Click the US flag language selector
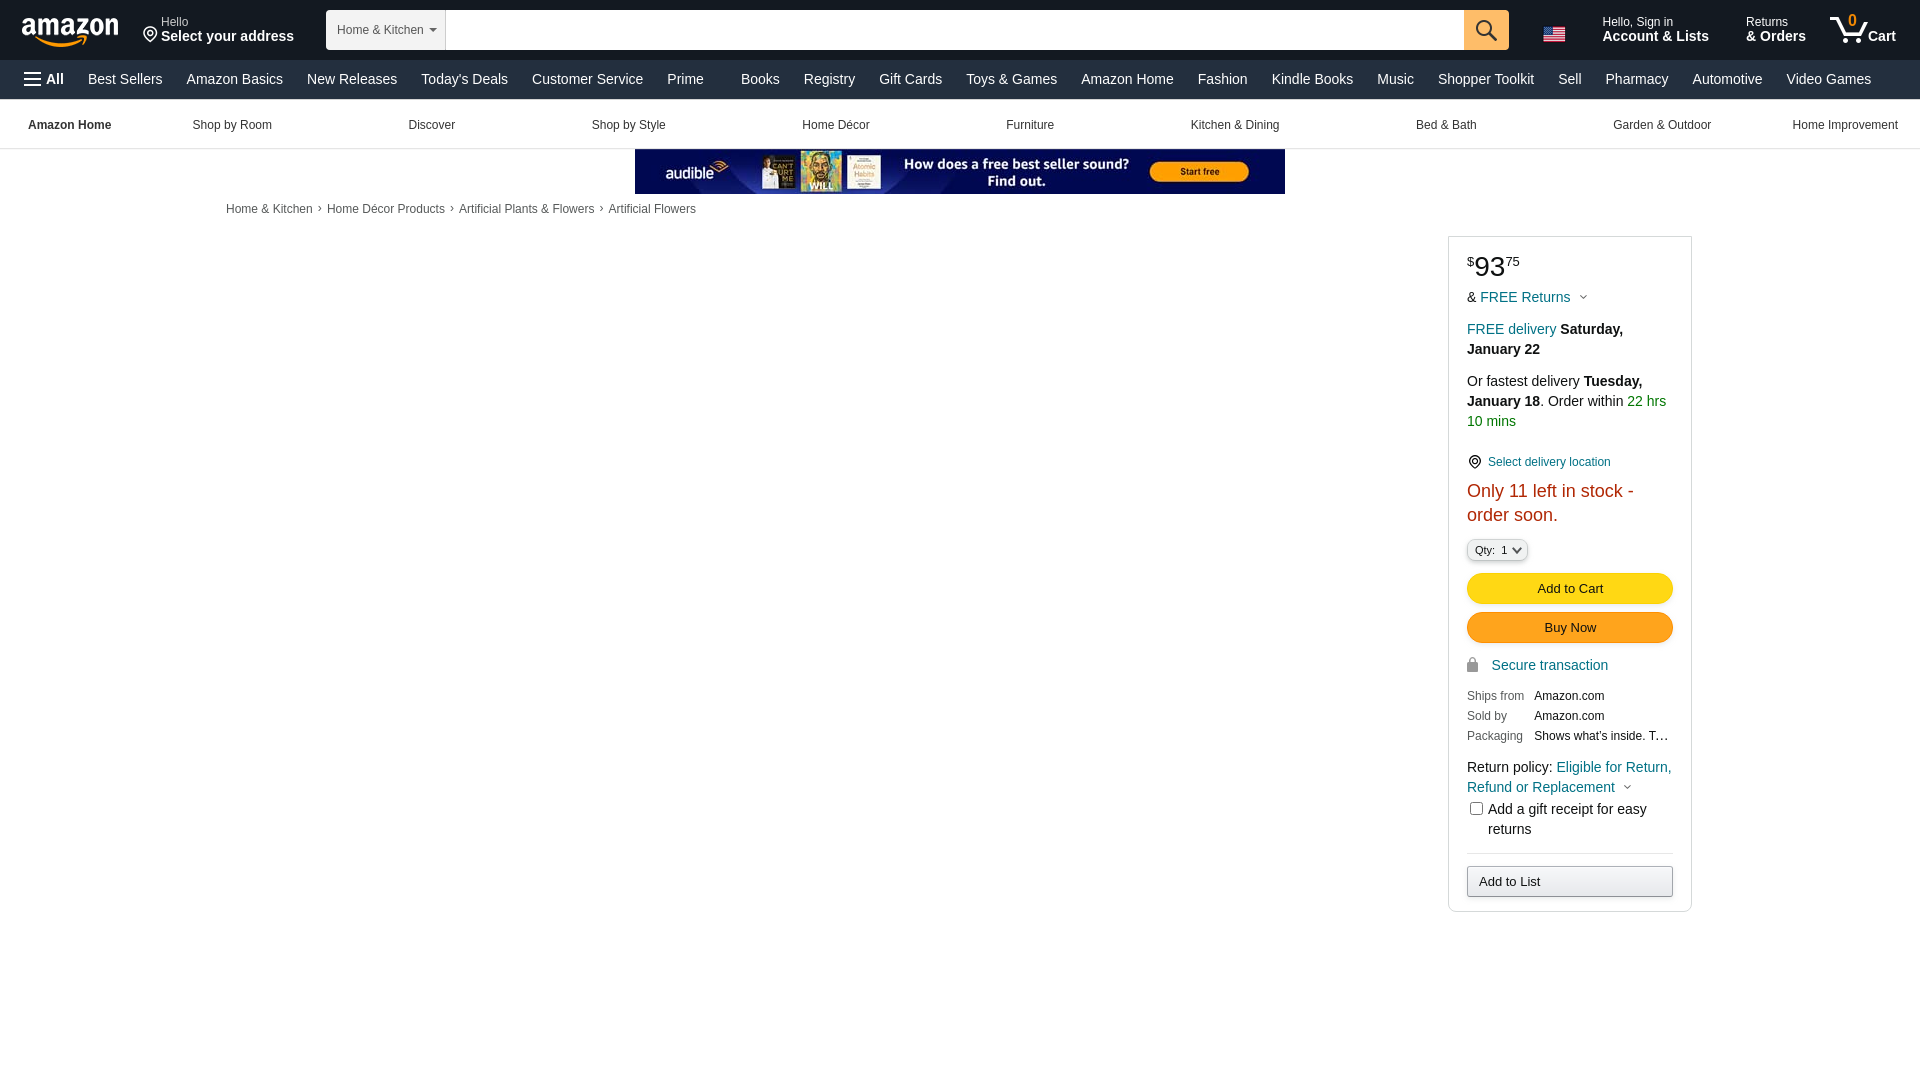Viewport: 1920px width, 1080px height. [1554, 34]
